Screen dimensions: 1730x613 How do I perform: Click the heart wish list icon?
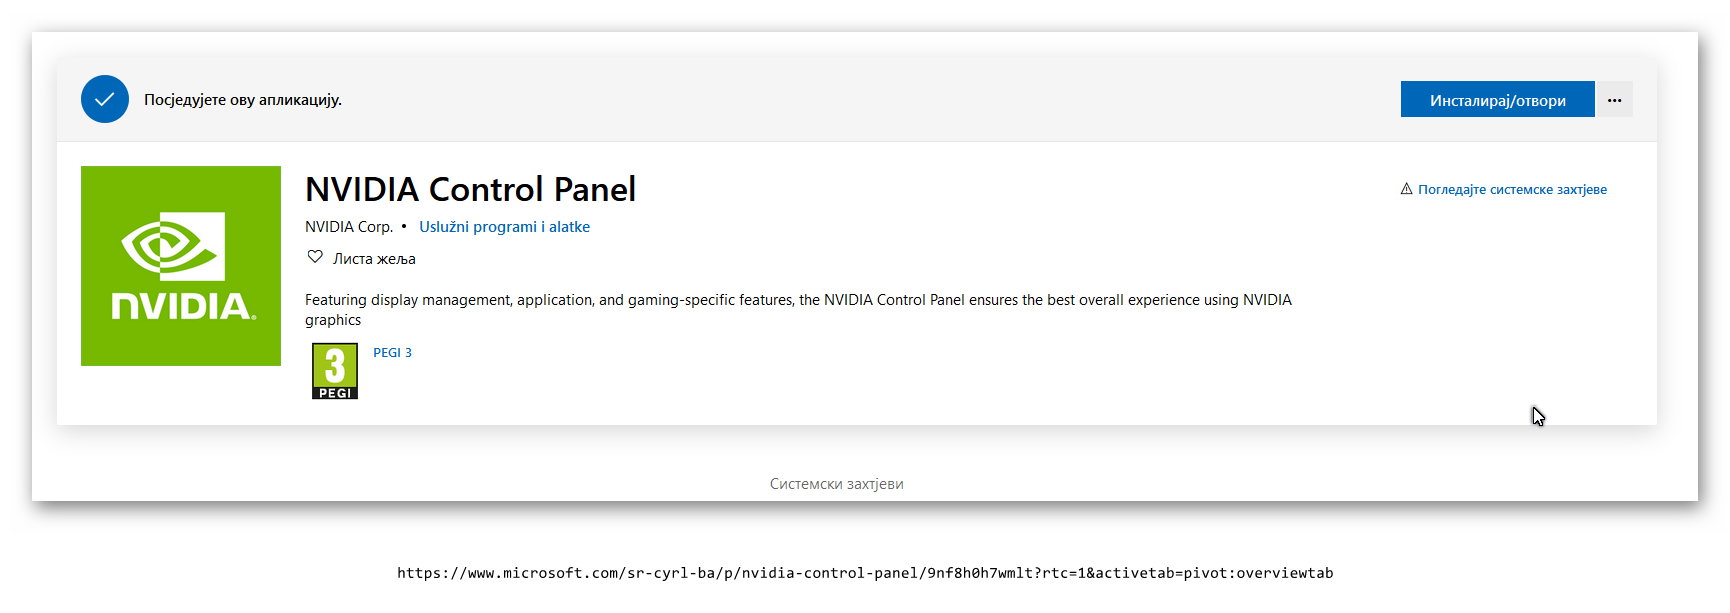tap(315, 257)
